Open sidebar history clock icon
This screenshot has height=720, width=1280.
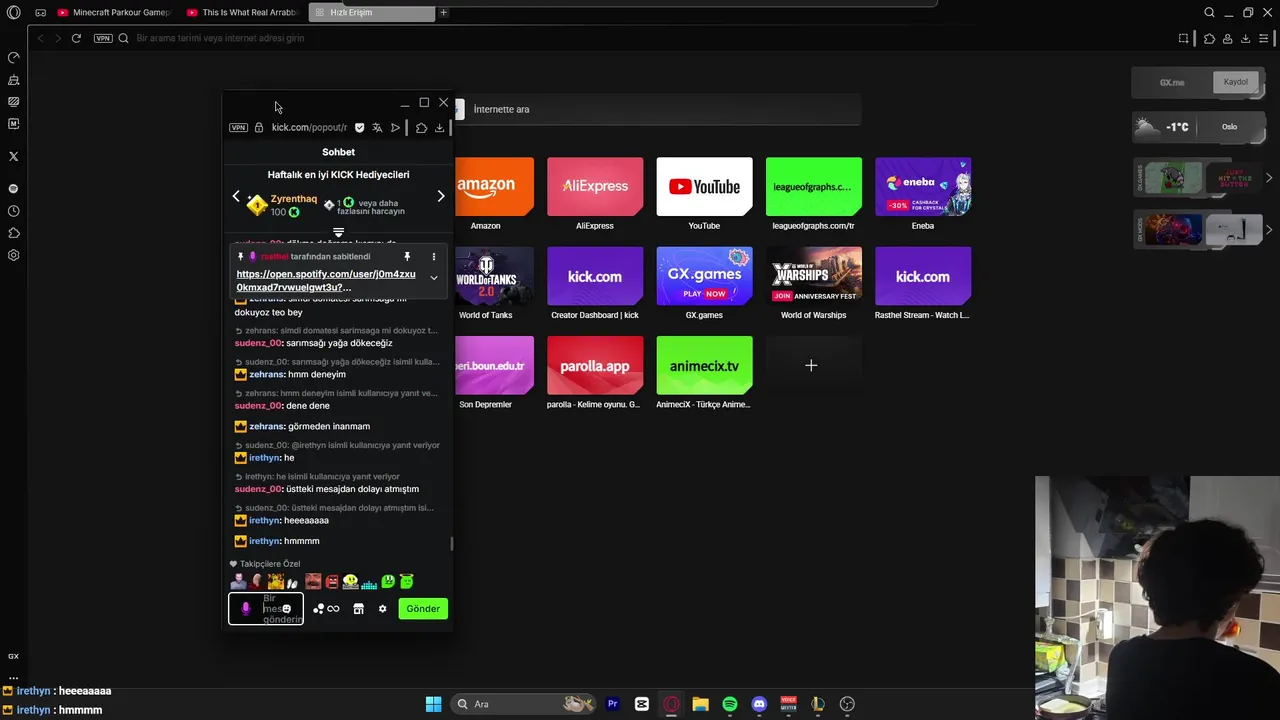[13, 211]
